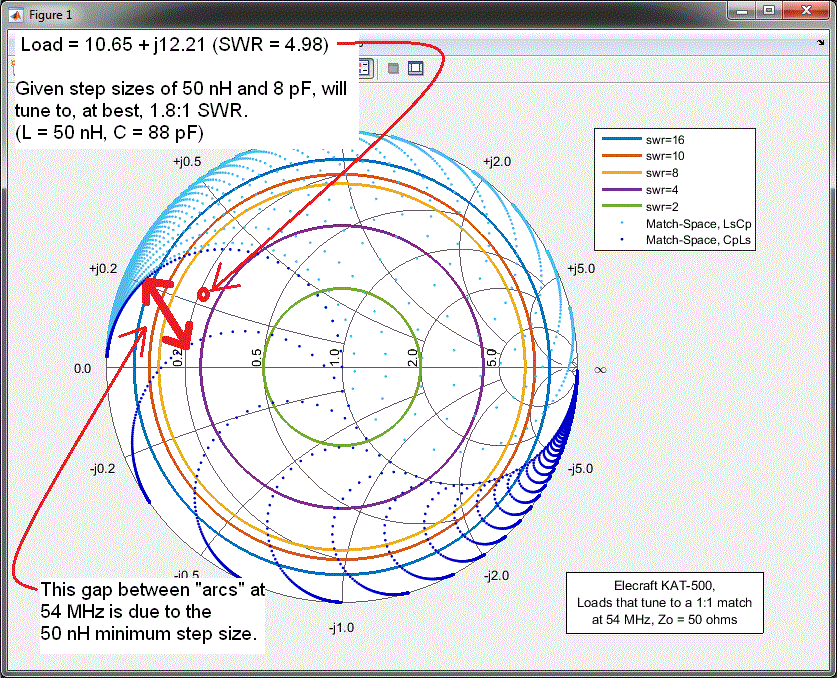
Task: Click the 0.5 resistance label on the axis
Action: (x=257, y=357)
